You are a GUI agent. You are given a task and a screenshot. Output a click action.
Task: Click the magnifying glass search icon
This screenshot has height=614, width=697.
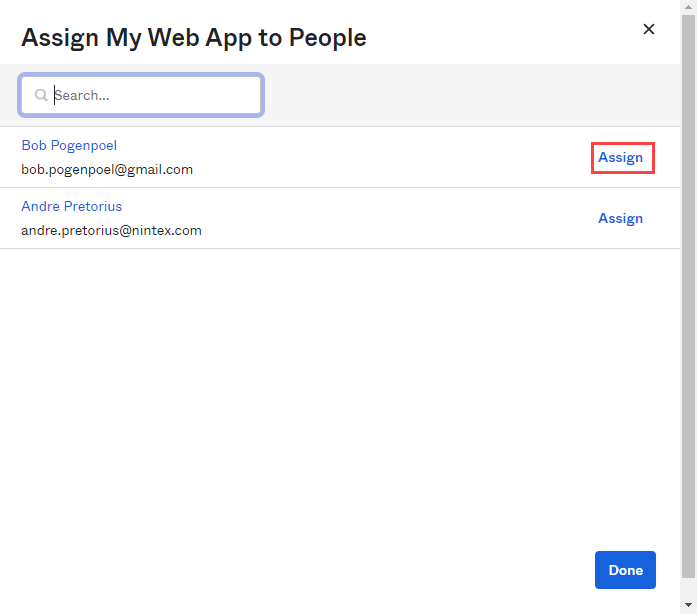tap(41, 96)
